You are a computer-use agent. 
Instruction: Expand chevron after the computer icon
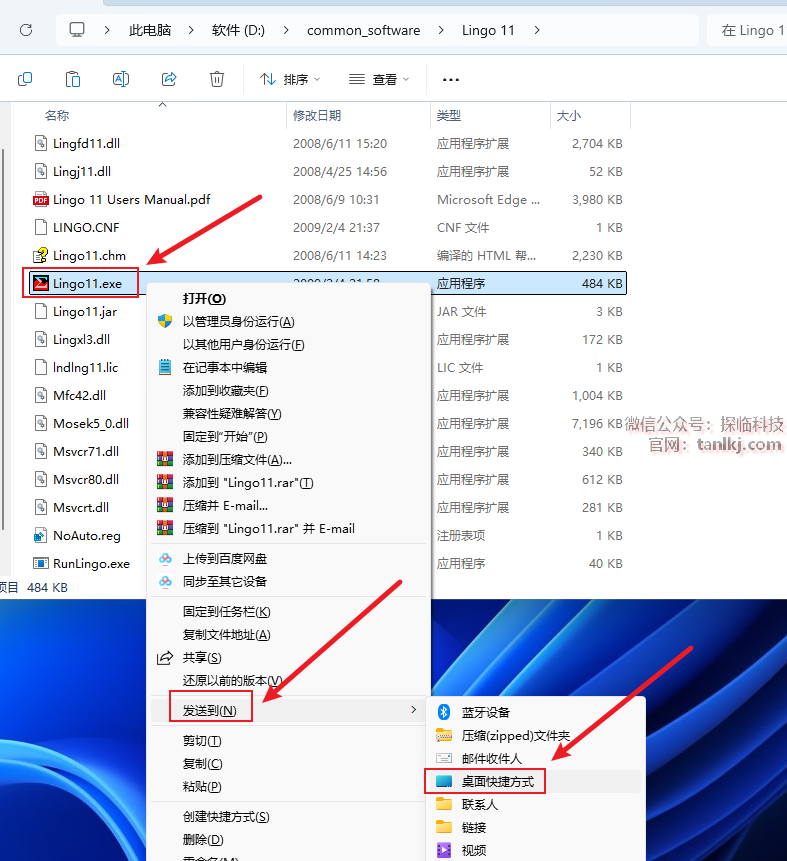107,30
